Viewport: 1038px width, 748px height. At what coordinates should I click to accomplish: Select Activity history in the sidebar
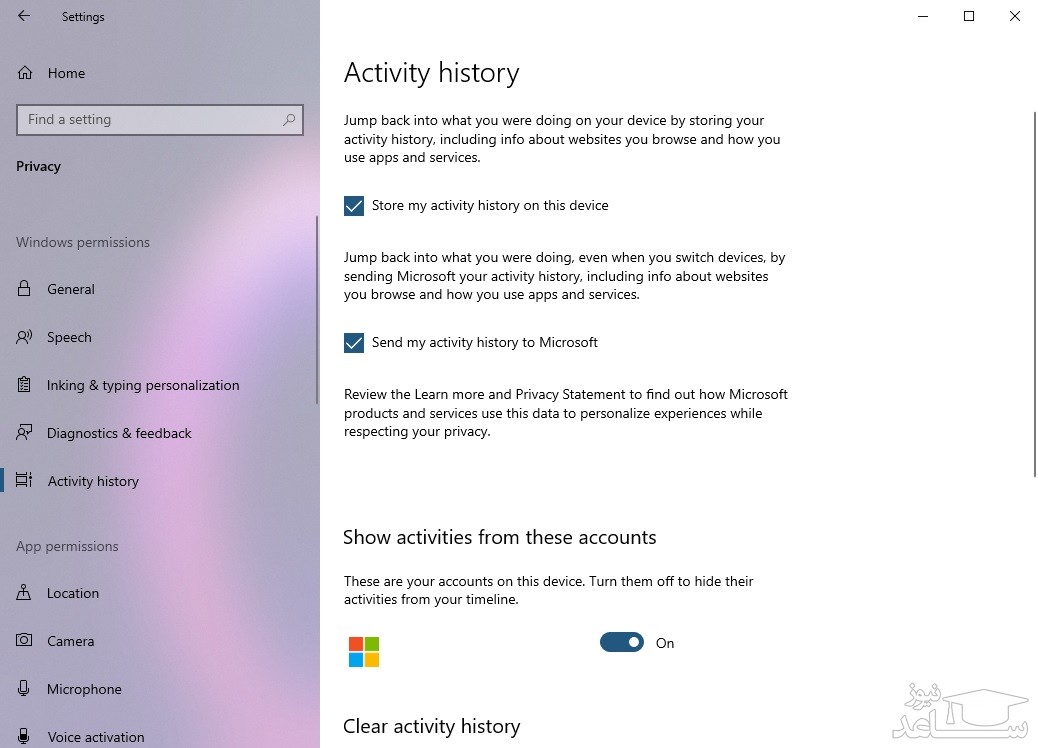(93, 481)
